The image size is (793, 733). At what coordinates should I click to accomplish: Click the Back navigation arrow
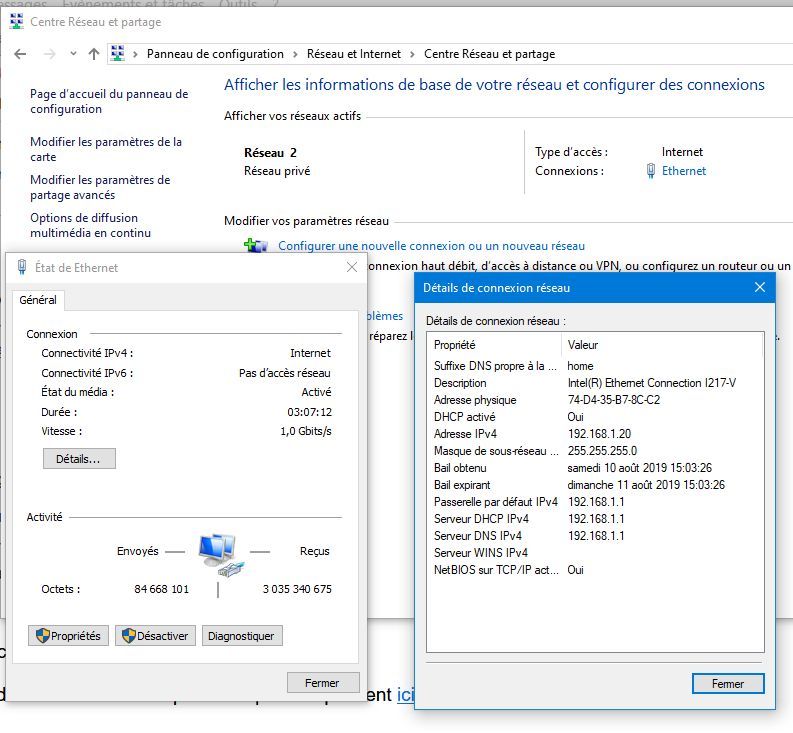coord(21,54)
